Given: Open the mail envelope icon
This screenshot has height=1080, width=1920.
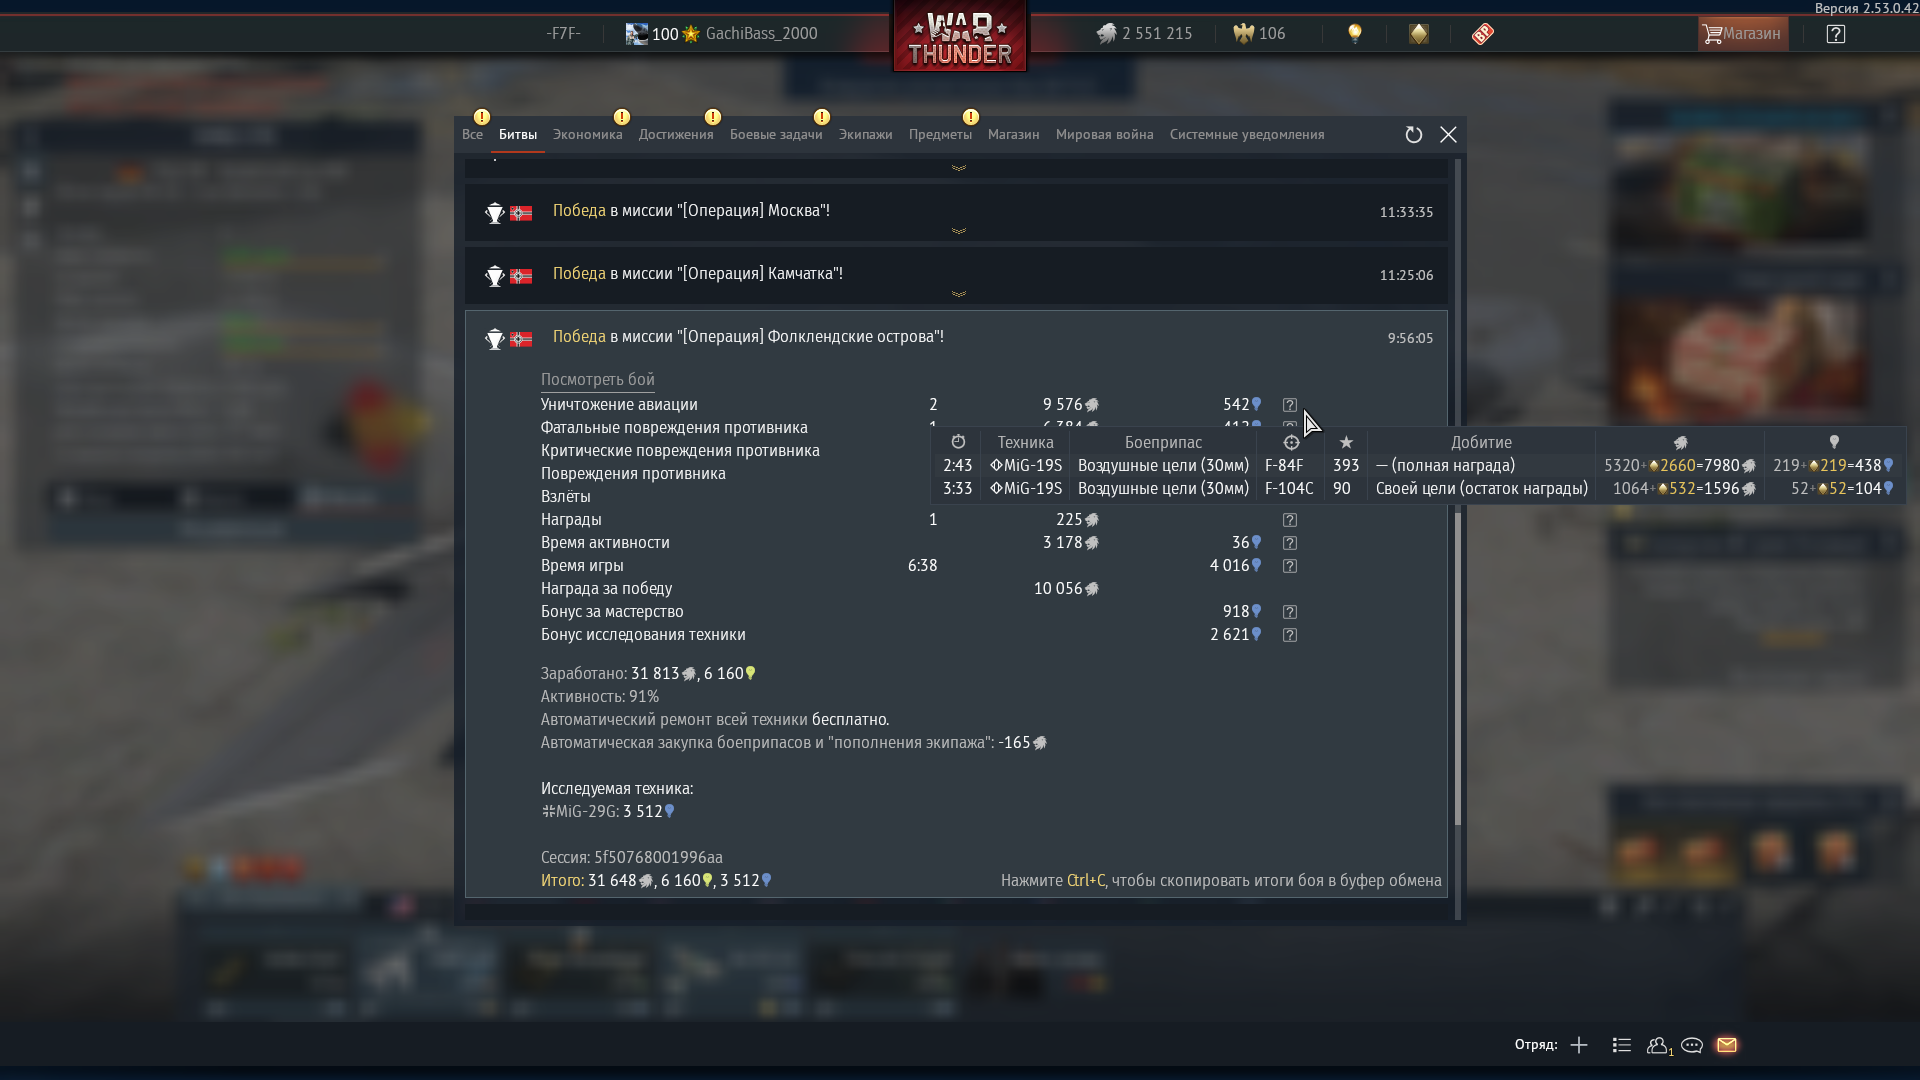Looking at the screenshot, I should 1727,1045.
